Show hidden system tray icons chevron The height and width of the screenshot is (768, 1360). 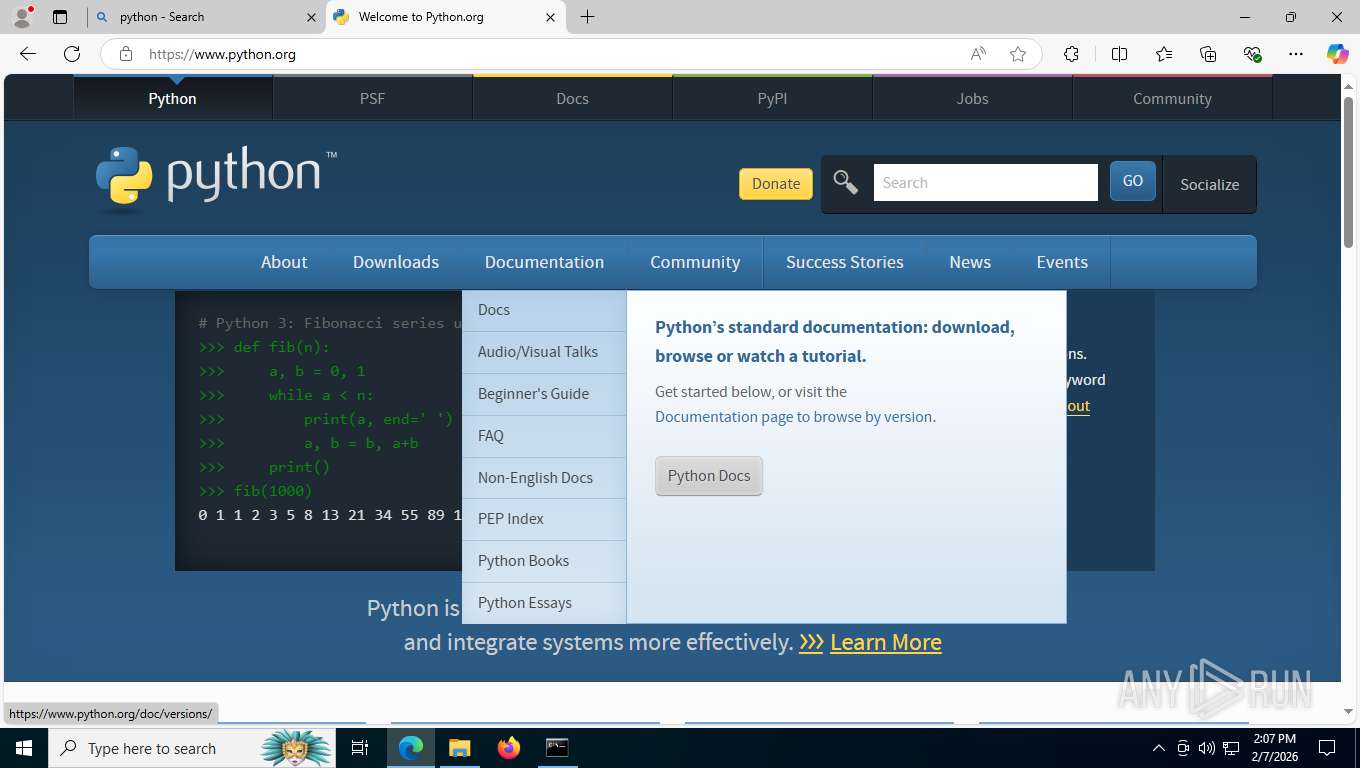(1159, 748)
